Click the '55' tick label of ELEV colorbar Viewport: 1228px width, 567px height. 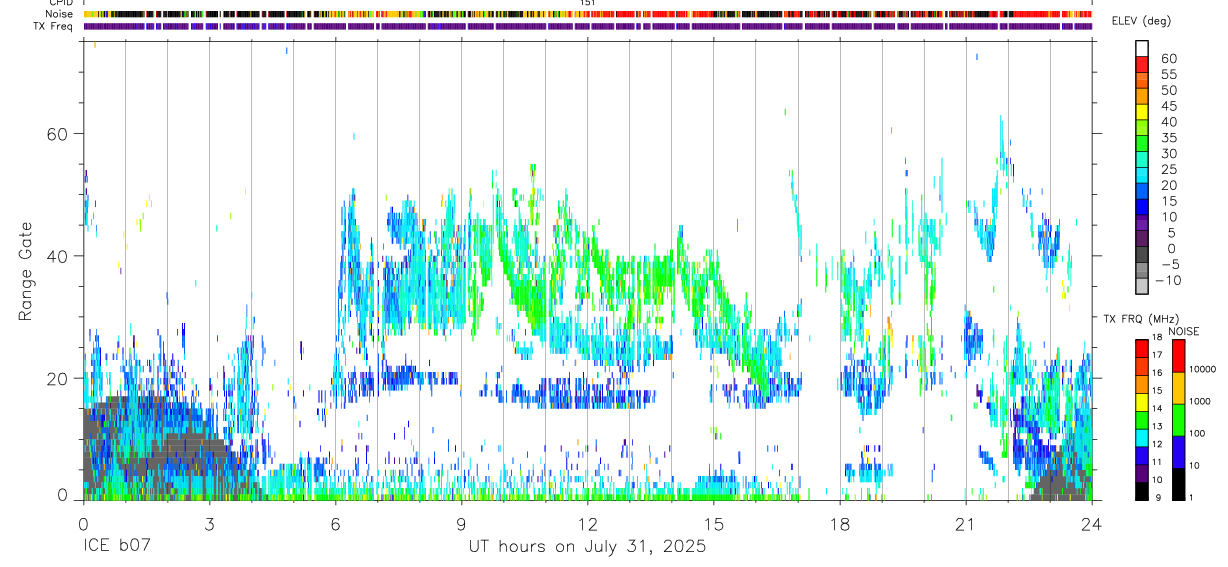(x=1168, y=74)
